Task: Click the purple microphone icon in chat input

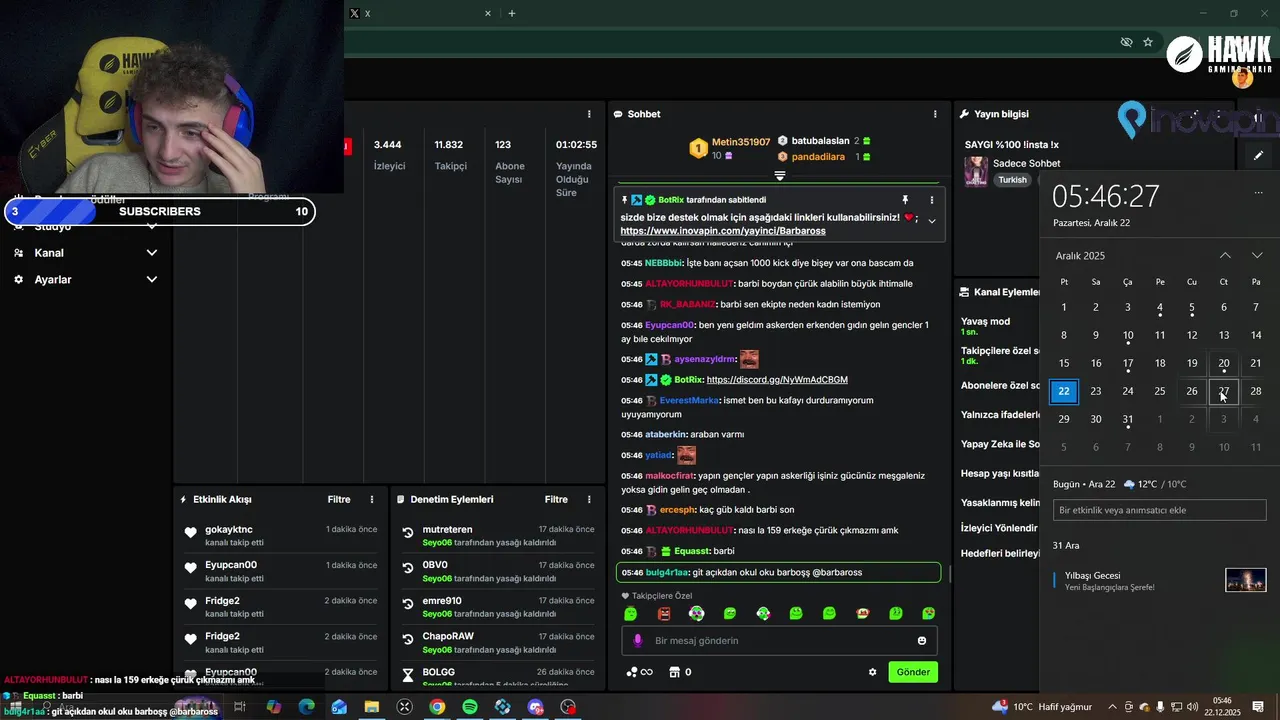Action: pos(637,641)
